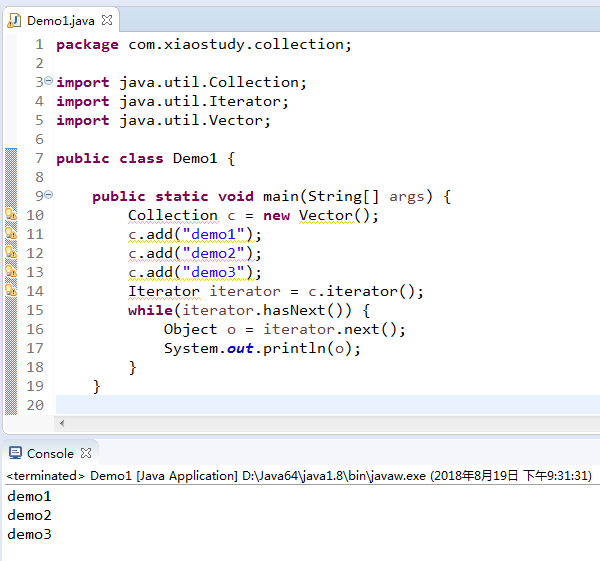This screenshot has width=600, height=561.
Task: Click the warning marker on line 14
Action: [11, 290]
